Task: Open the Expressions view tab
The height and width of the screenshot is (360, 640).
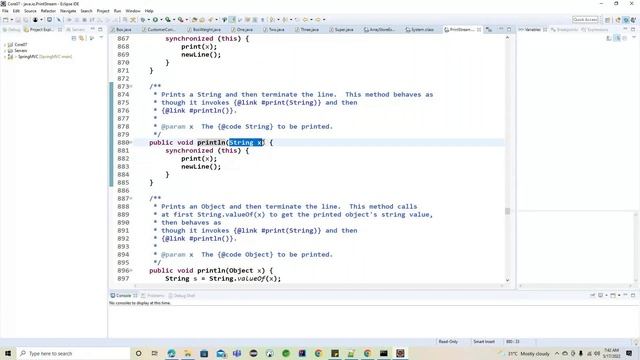Action: 595,29
